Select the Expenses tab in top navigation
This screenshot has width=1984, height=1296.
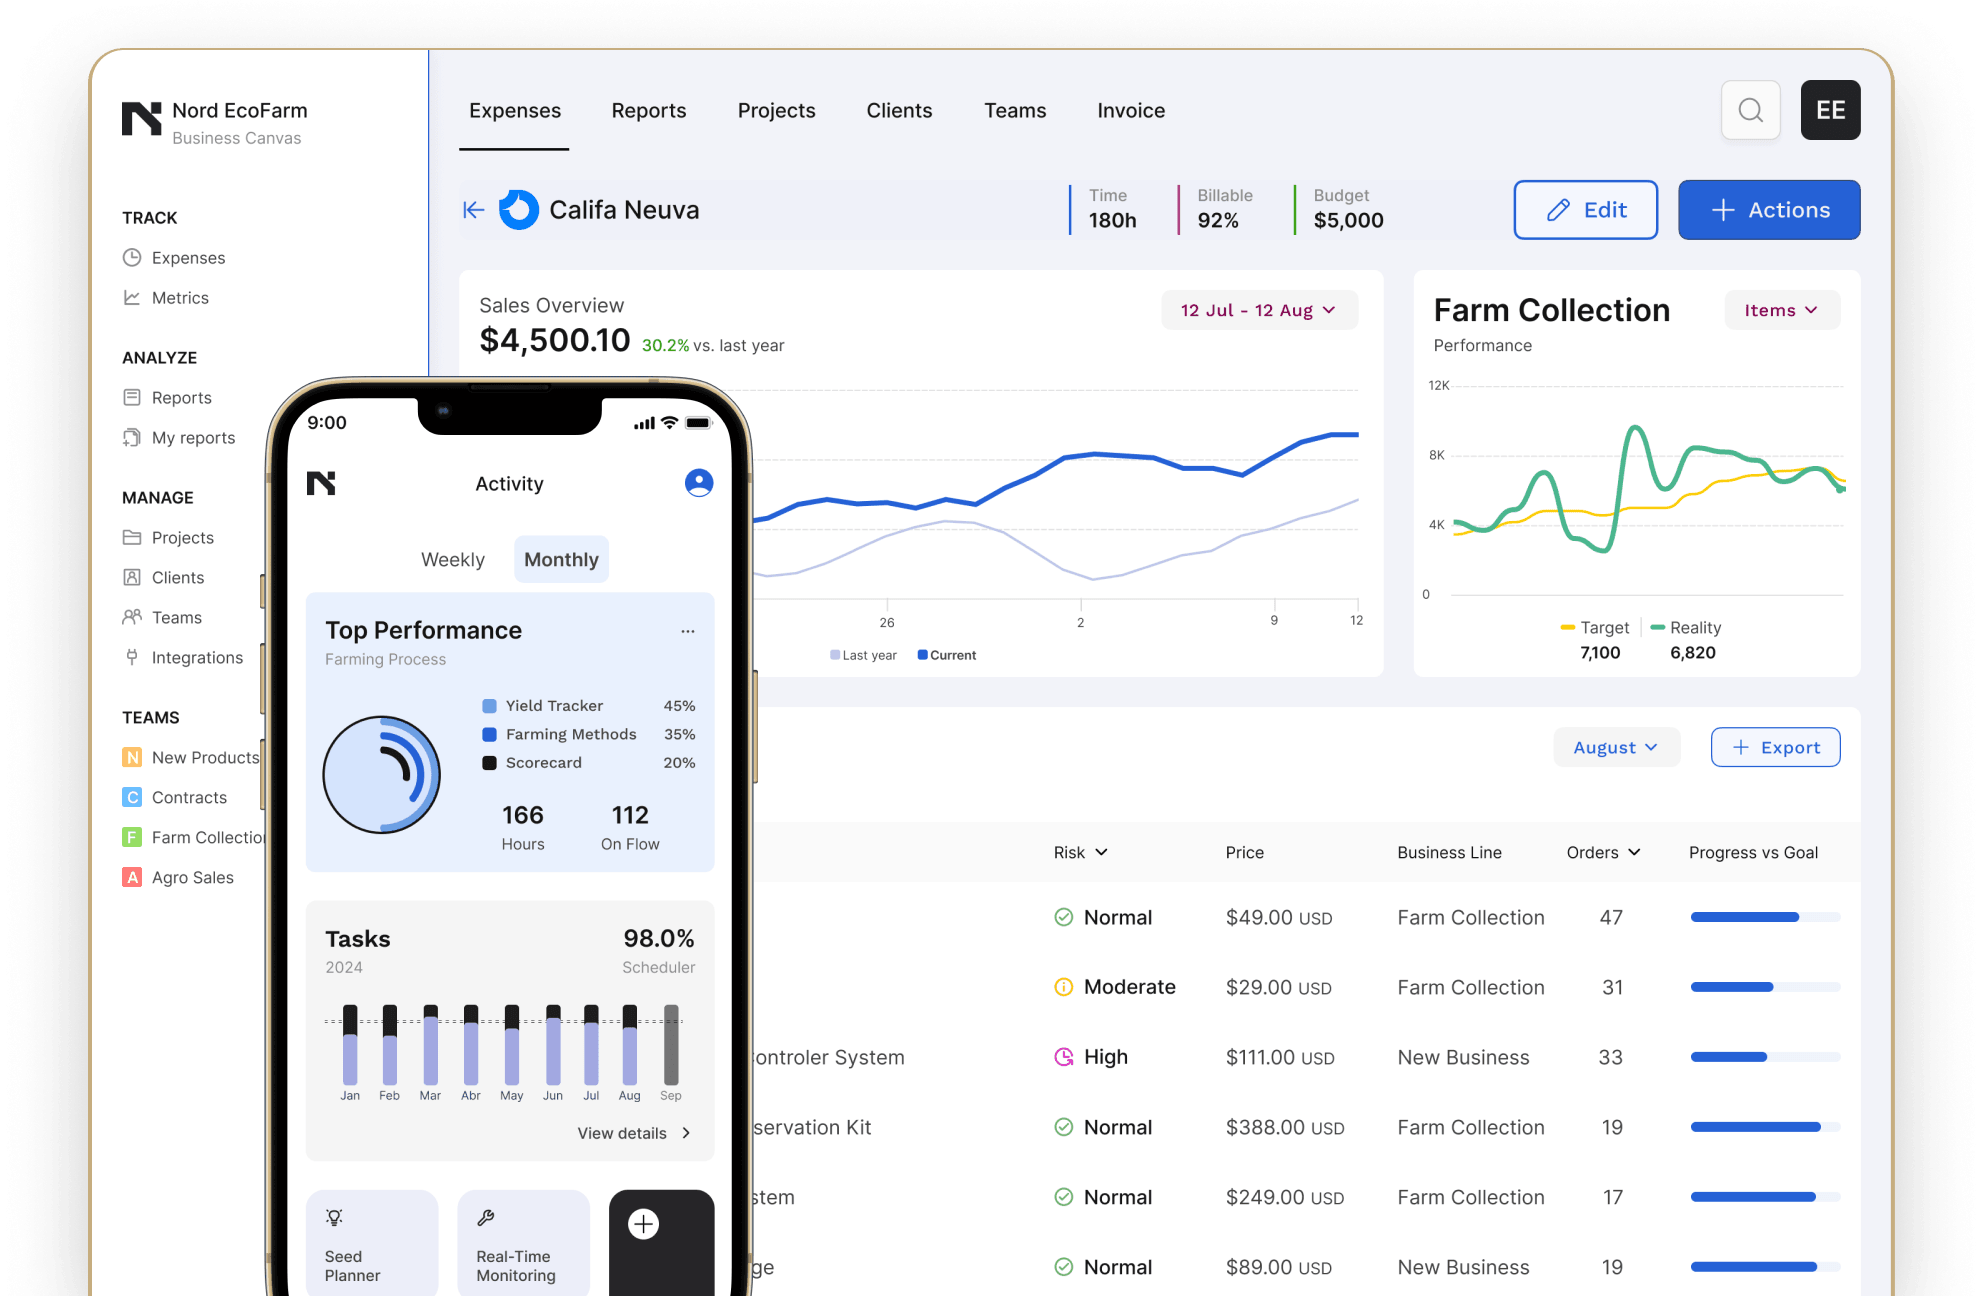pos(515,110)
